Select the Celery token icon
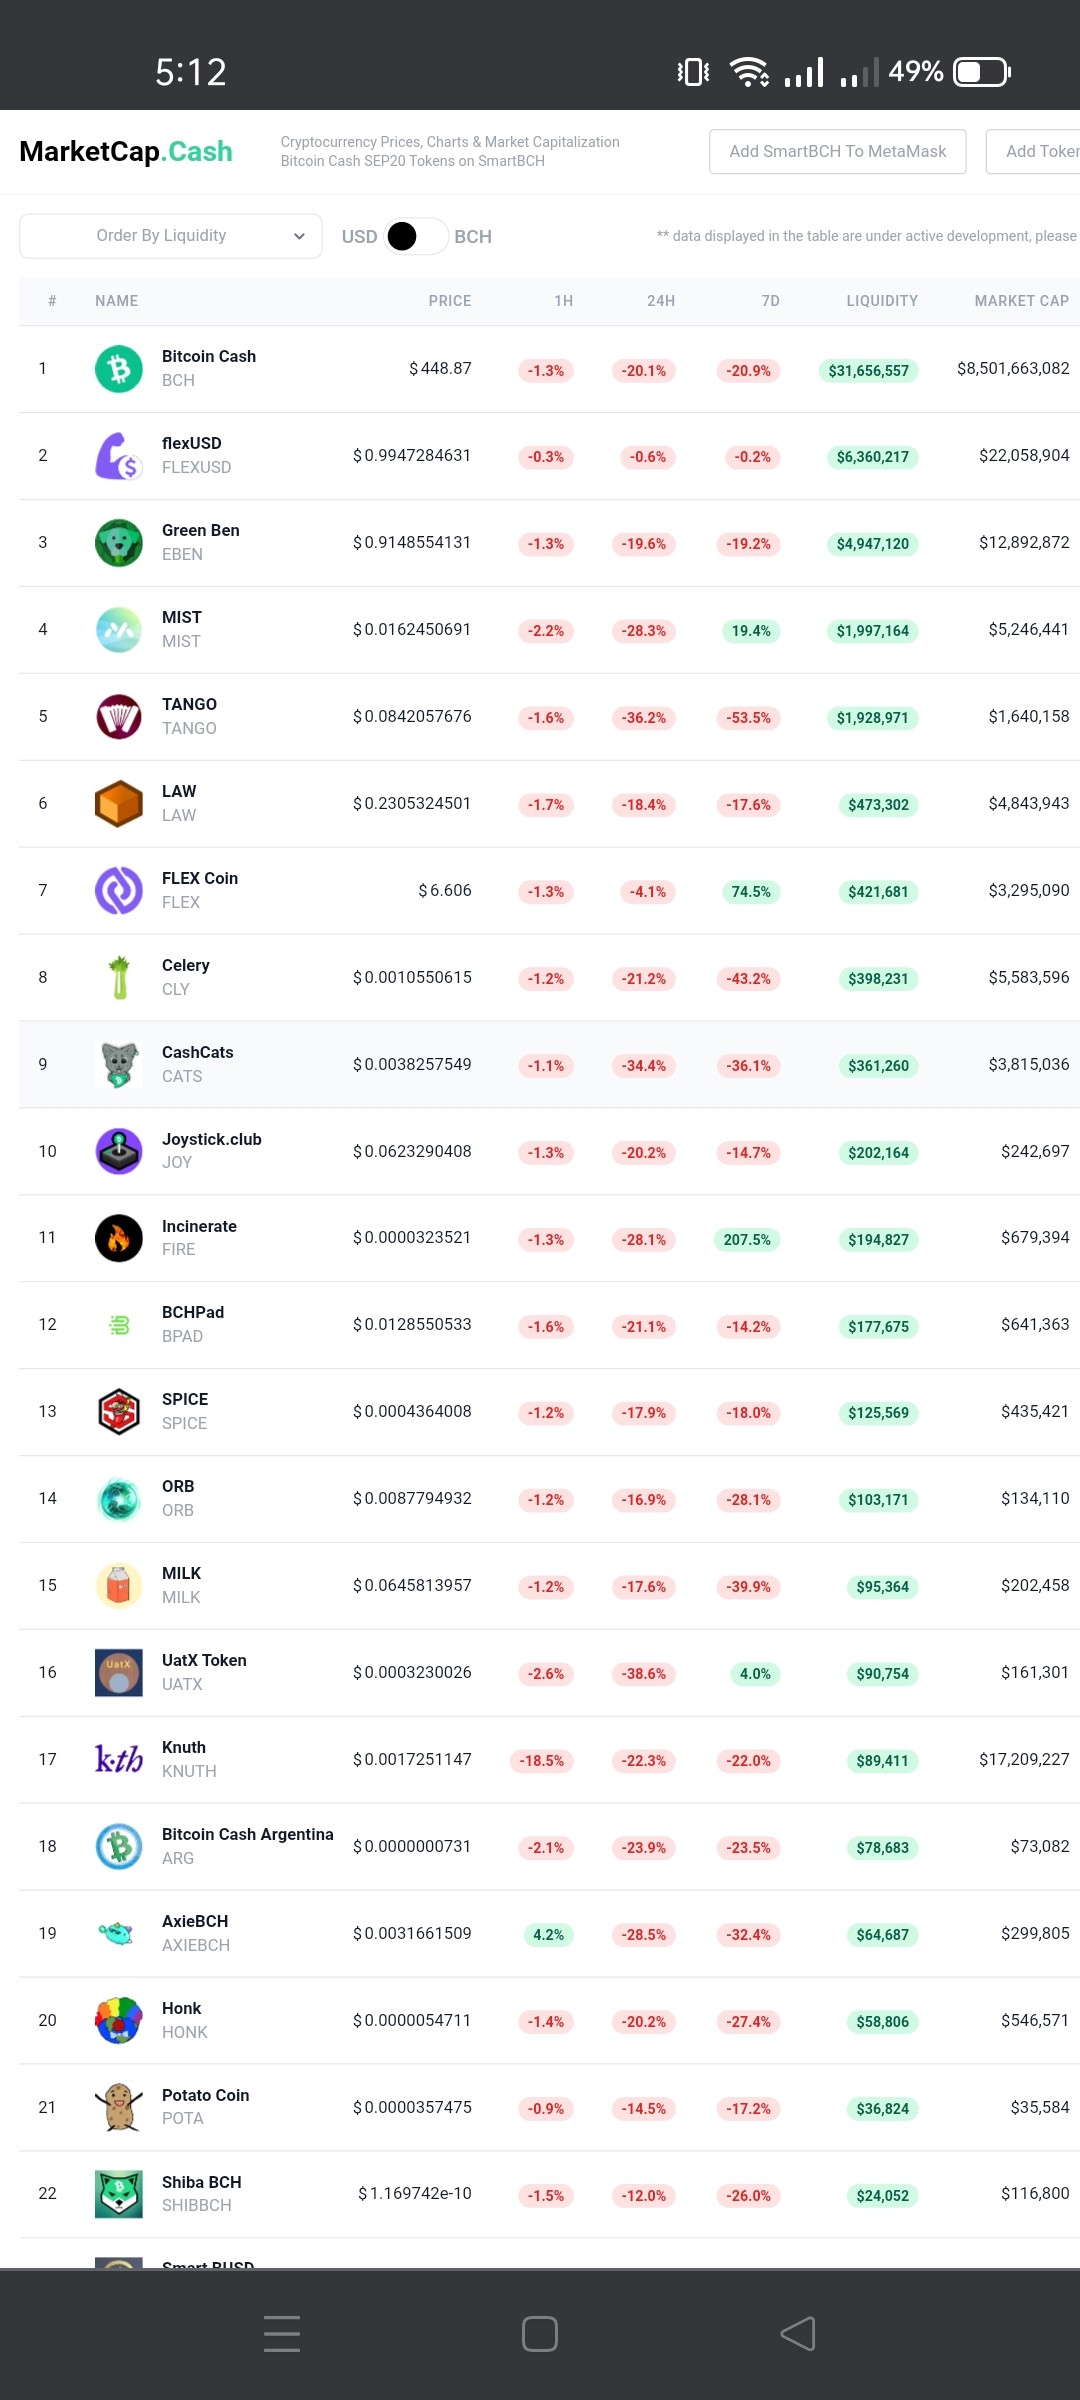Viewport: 1080px width, 2400px height. (x=119, y=978)
